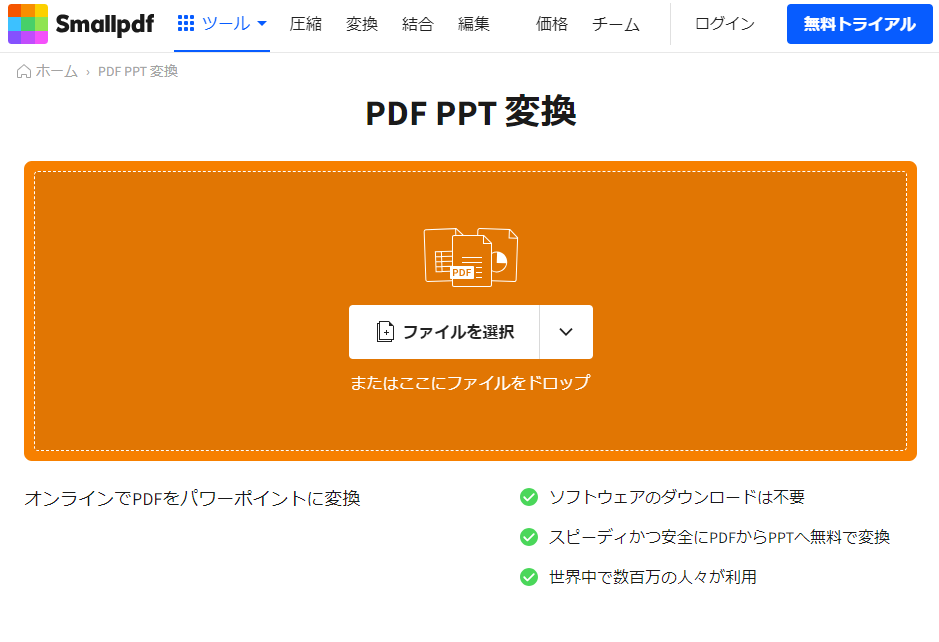Click the PDF documents illustration icon
Image resolution: width=939 pixels, height=642 pixels.
(471, 258)
